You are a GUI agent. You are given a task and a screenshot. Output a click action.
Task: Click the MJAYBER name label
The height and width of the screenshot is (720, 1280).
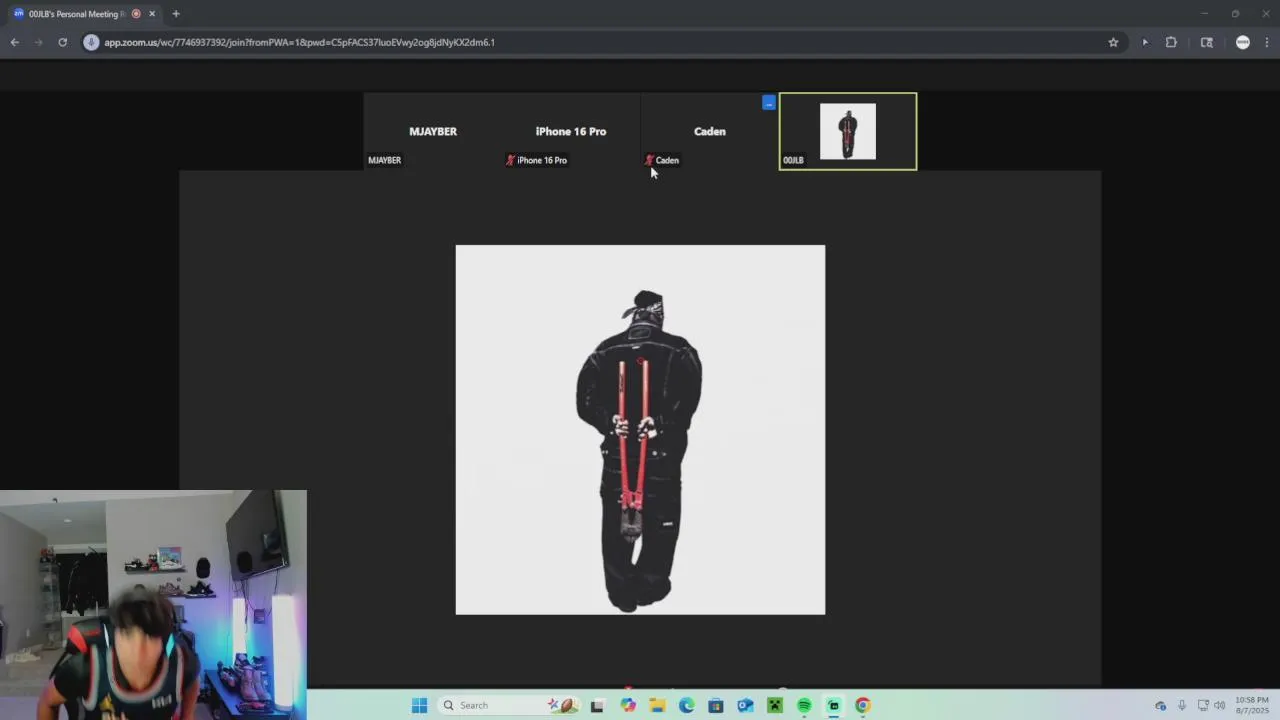click(x=384, y=160)
